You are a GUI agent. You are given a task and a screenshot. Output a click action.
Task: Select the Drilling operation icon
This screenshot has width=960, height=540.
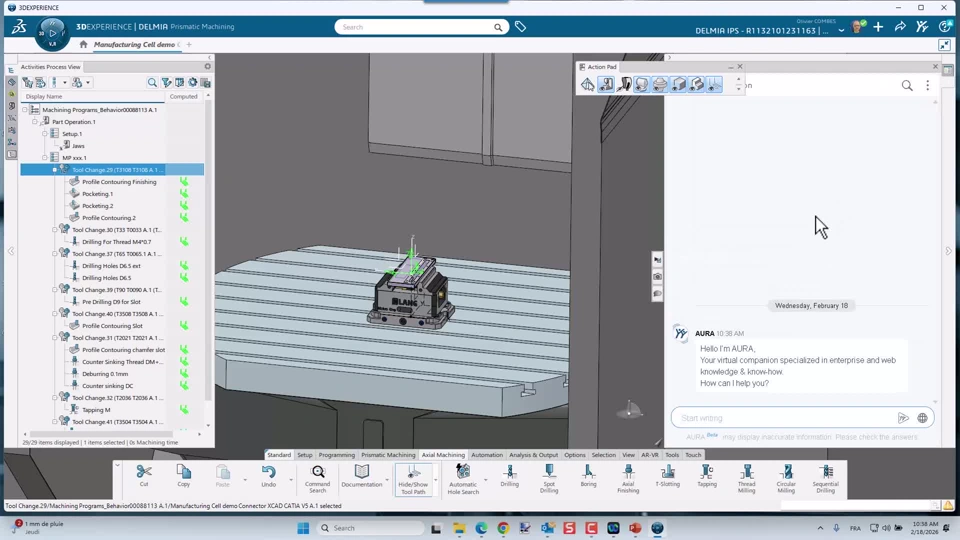click(x=509, y=471)
